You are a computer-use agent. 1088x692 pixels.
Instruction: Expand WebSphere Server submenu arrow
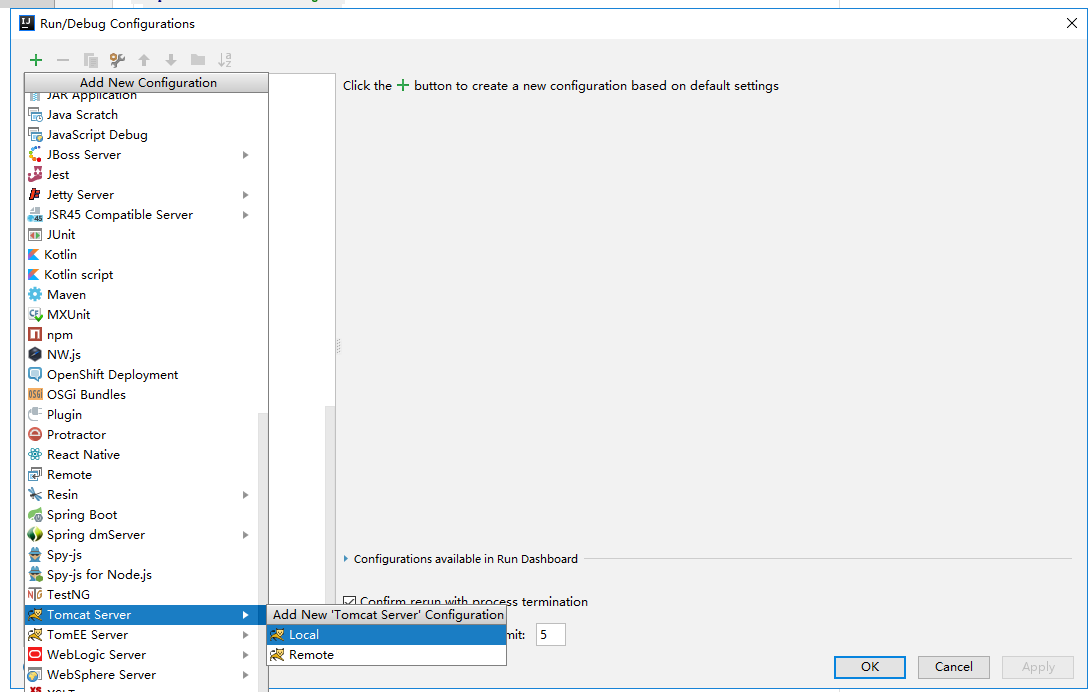(x=246, y=675)
